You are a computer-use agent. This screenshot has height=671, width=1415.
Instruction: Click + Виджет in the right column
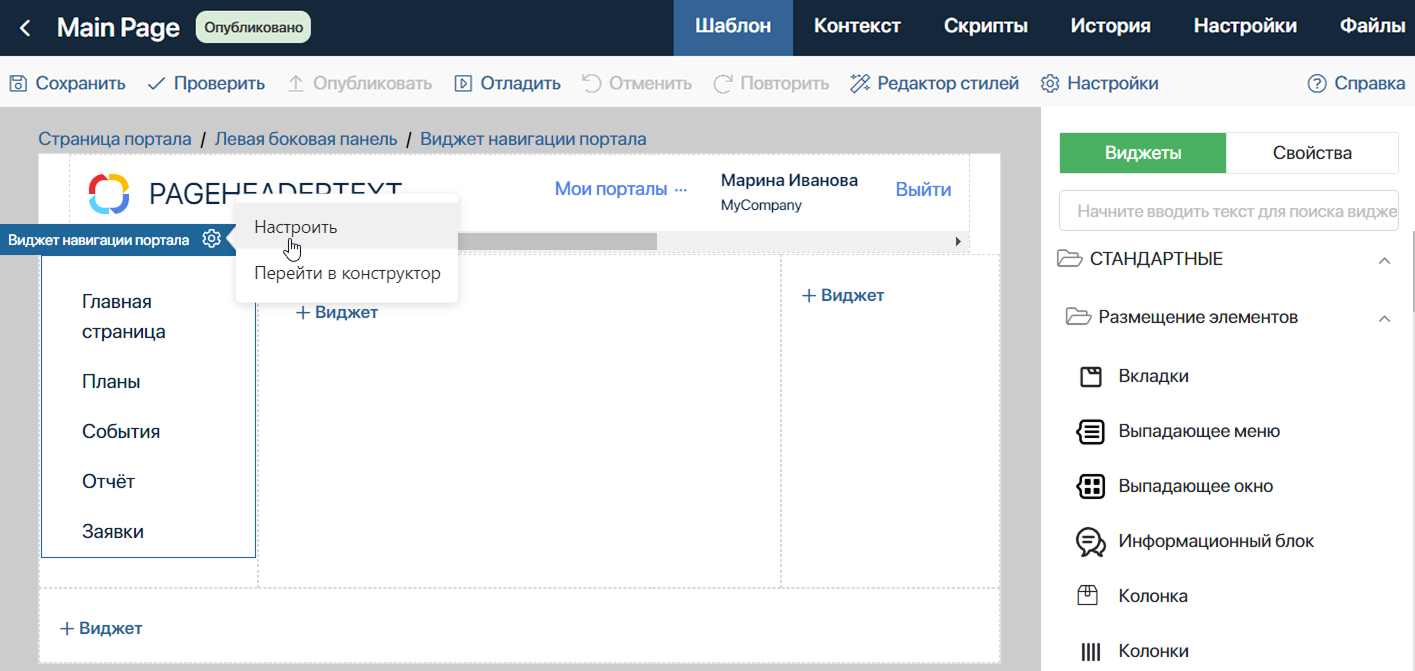click(x=843, y=295)
